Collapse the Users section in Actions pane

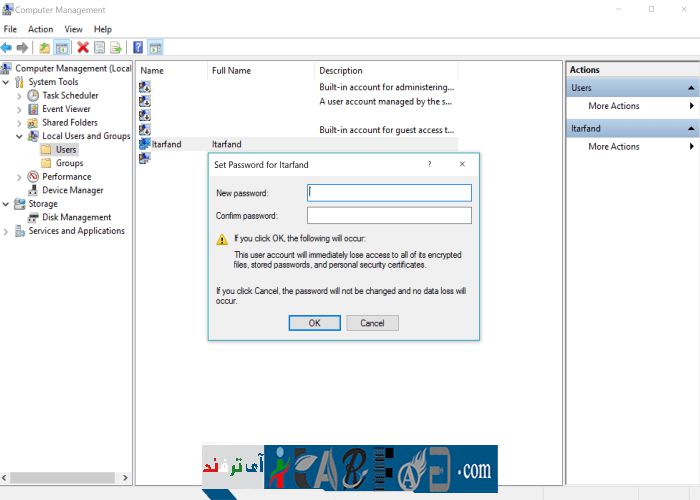[691, 88]
